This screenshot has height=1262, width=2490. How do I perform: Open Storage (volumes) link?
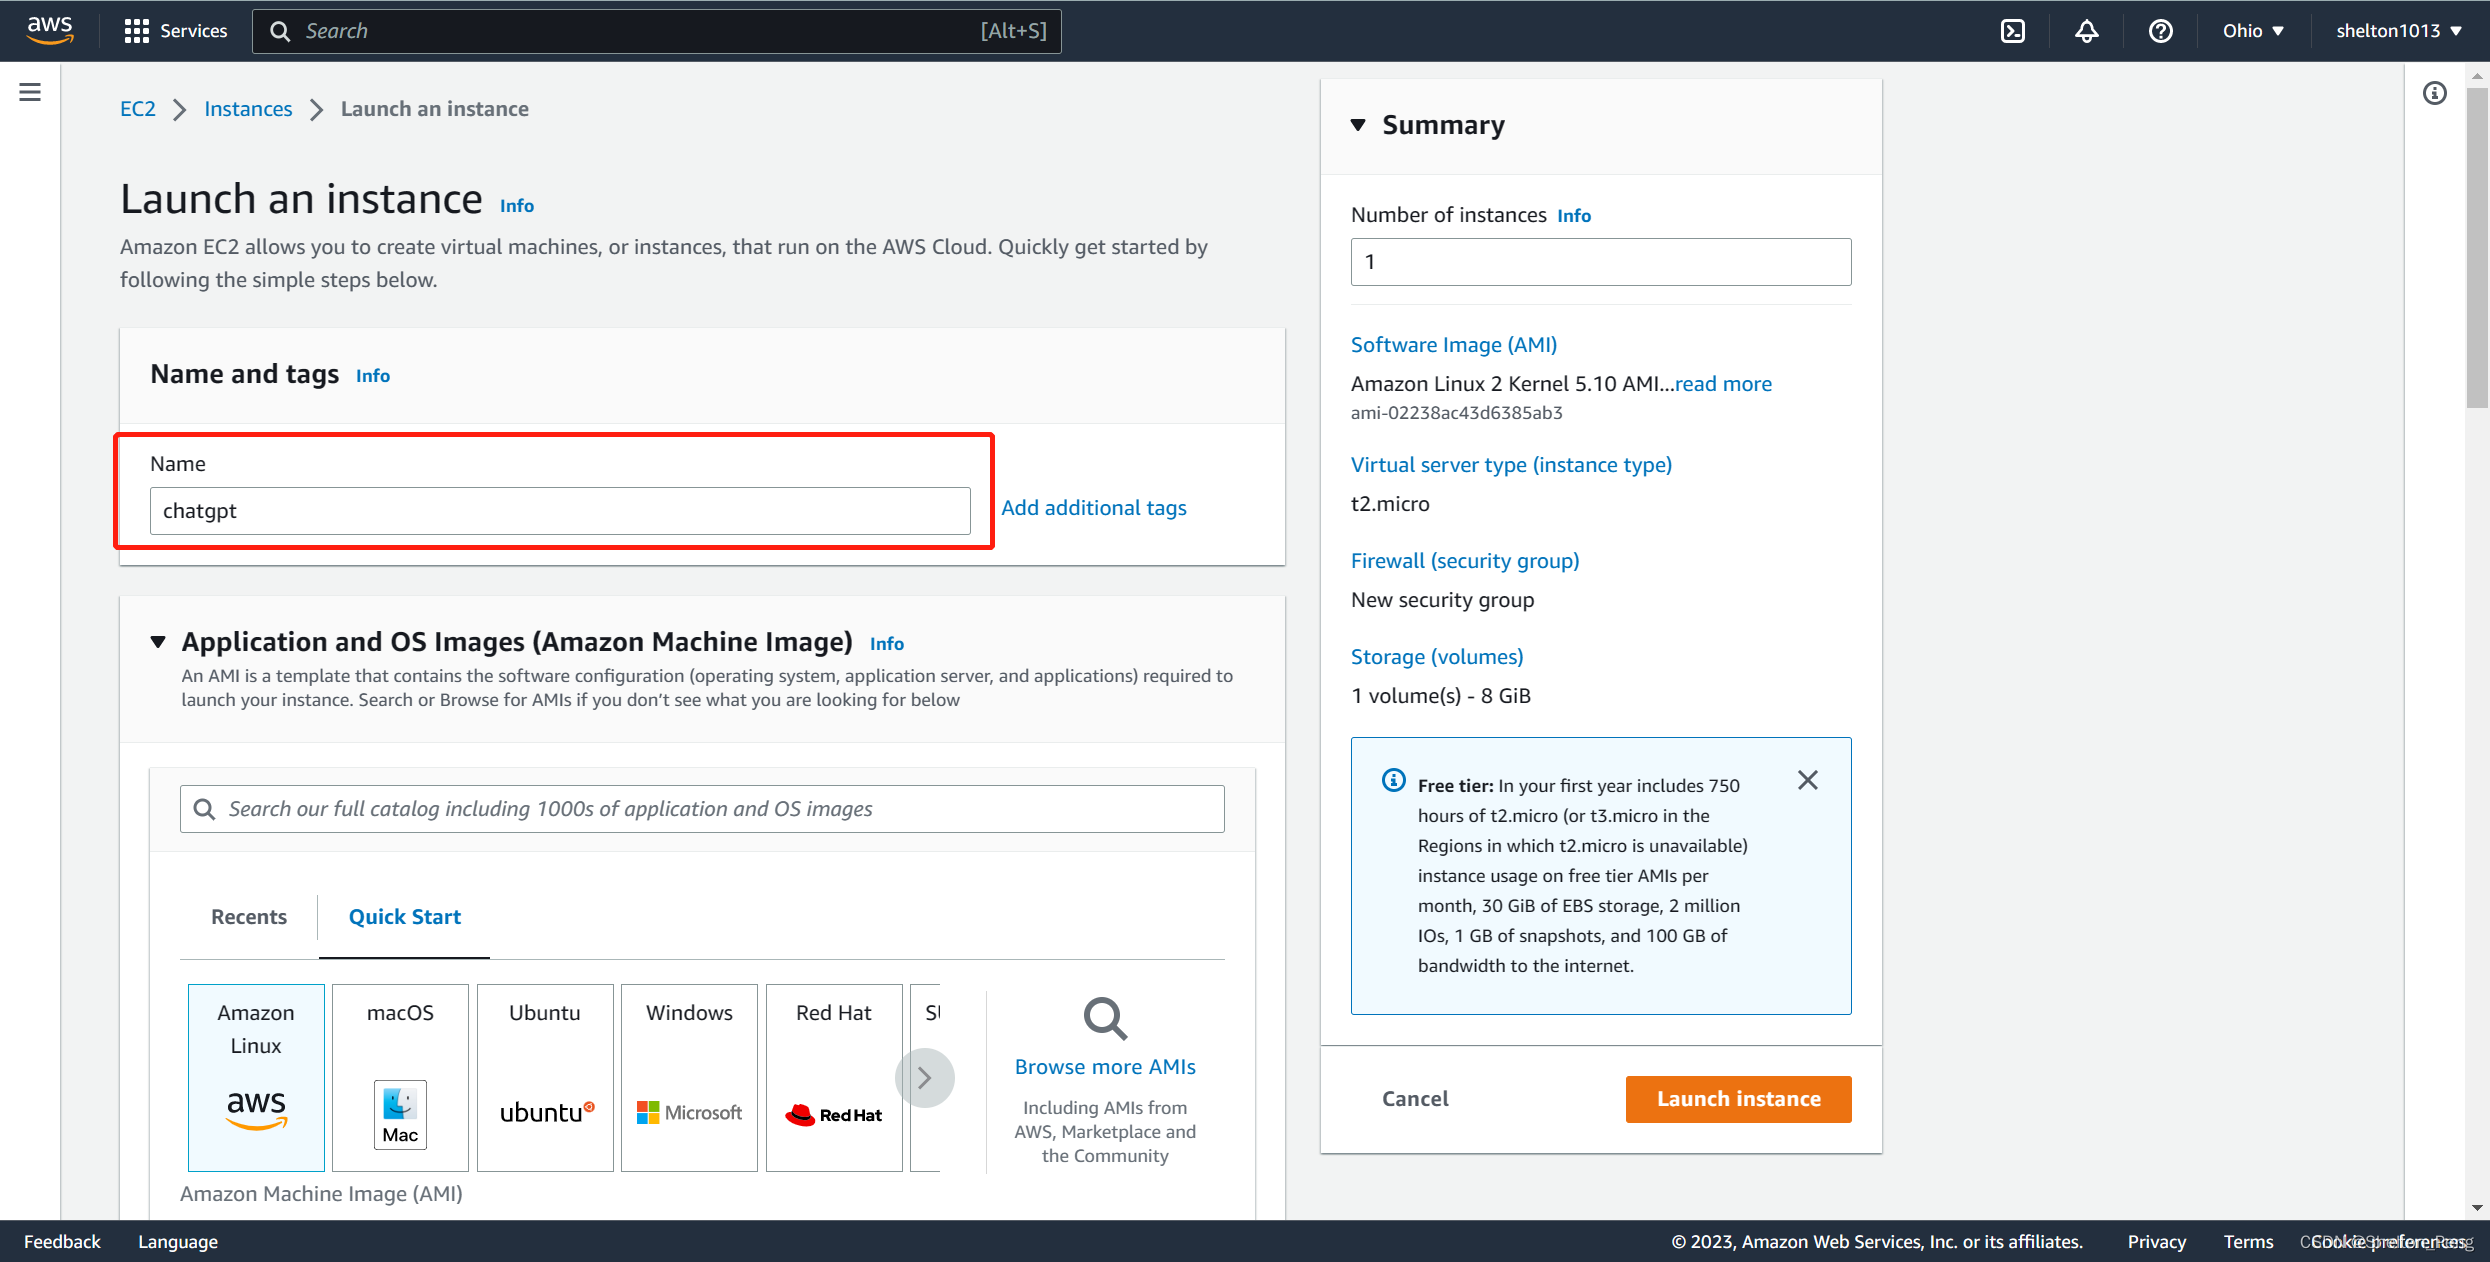coord(1437,657)
